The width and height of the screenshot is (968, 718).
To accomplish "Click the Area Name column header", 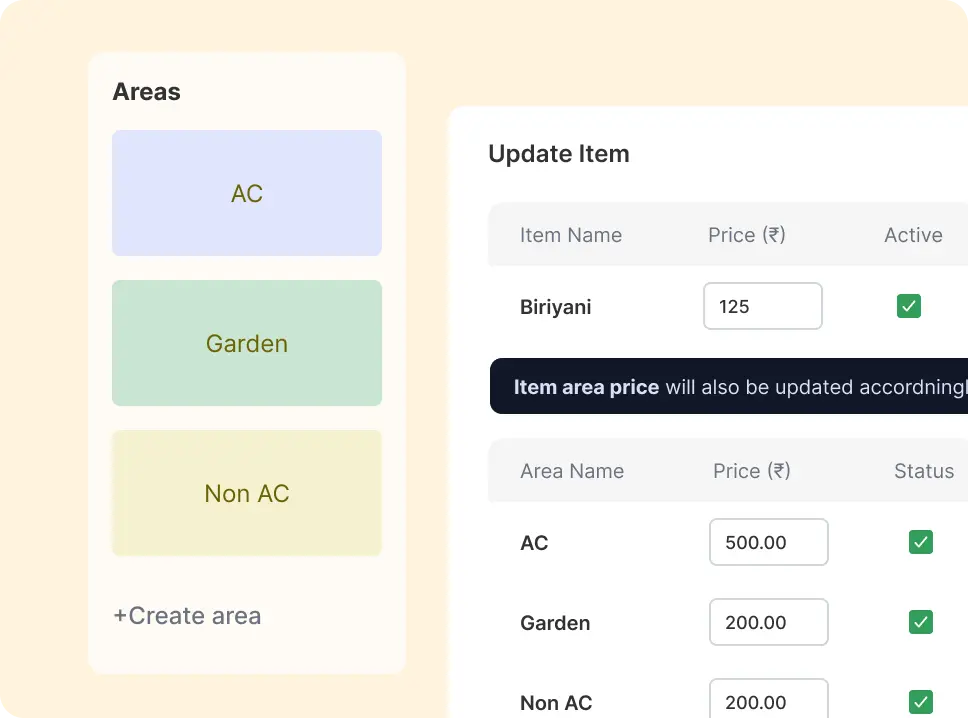I will click(572, 471).
